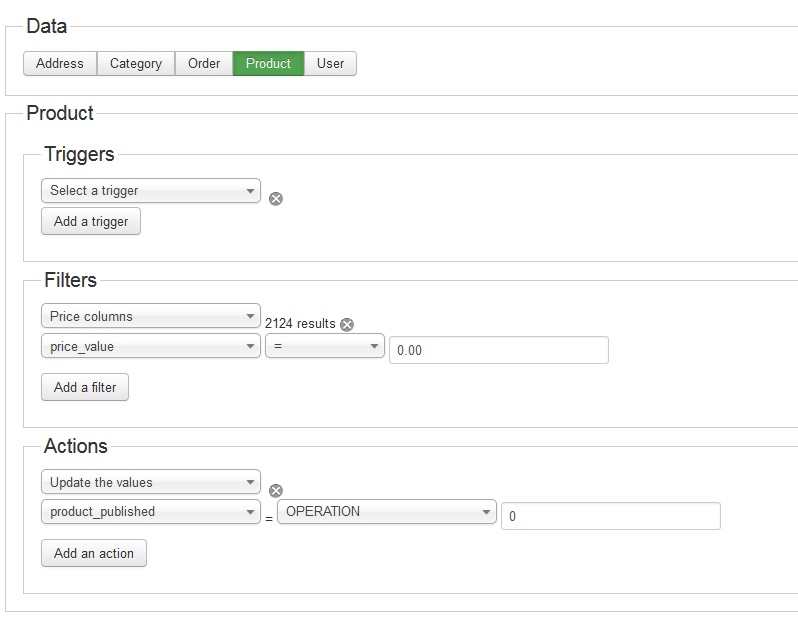798x624 pixels.
Task: Click the action value input field
Action: point(610,517)
